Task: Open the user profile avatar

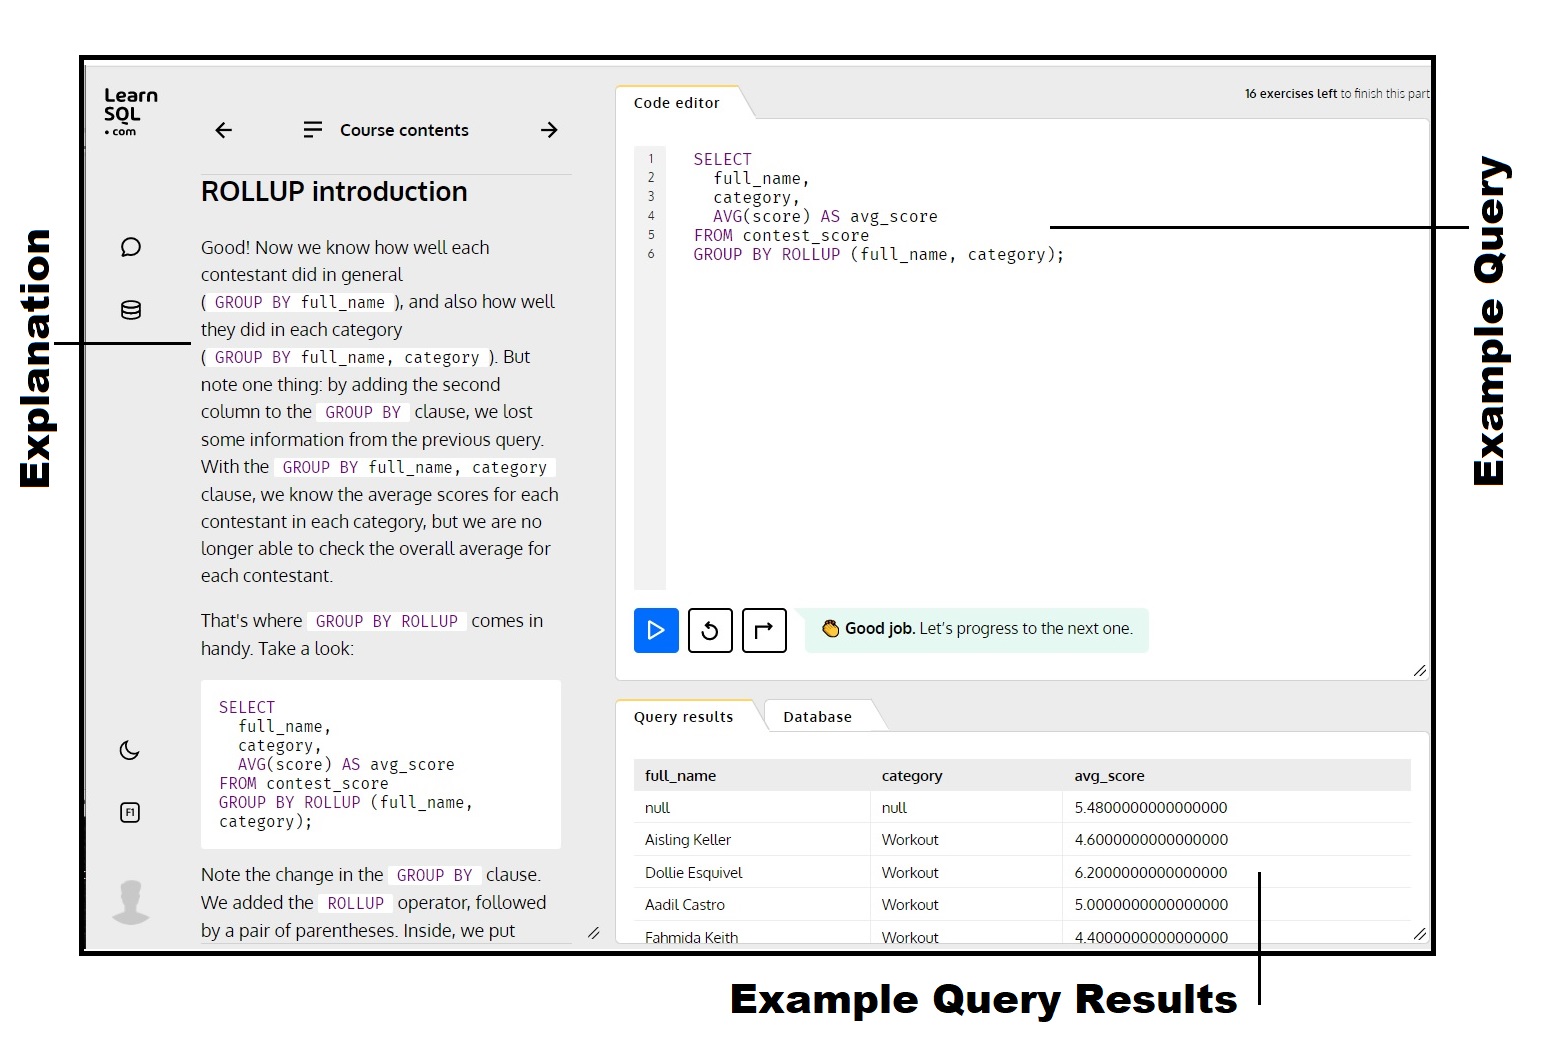Action: coord(131,901)
